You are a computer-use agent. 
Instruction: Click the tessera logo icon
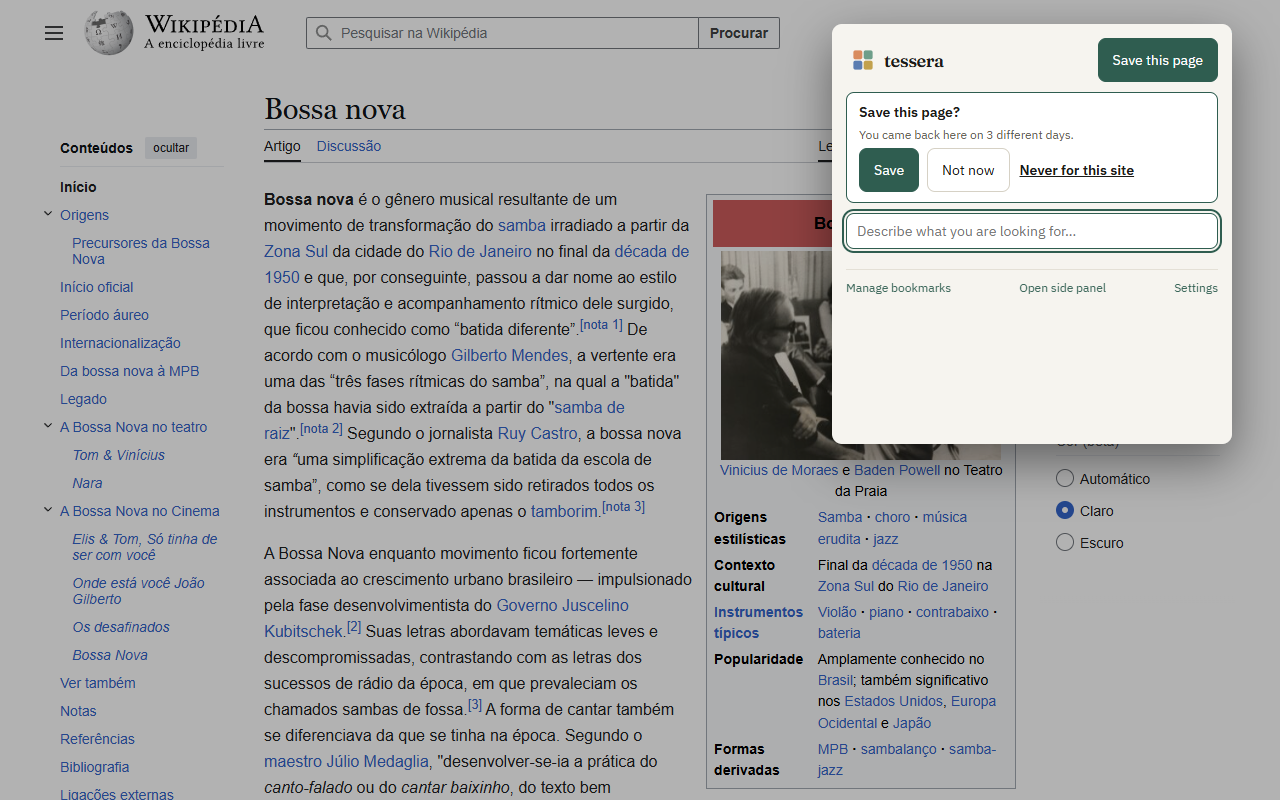click(863, 61)
